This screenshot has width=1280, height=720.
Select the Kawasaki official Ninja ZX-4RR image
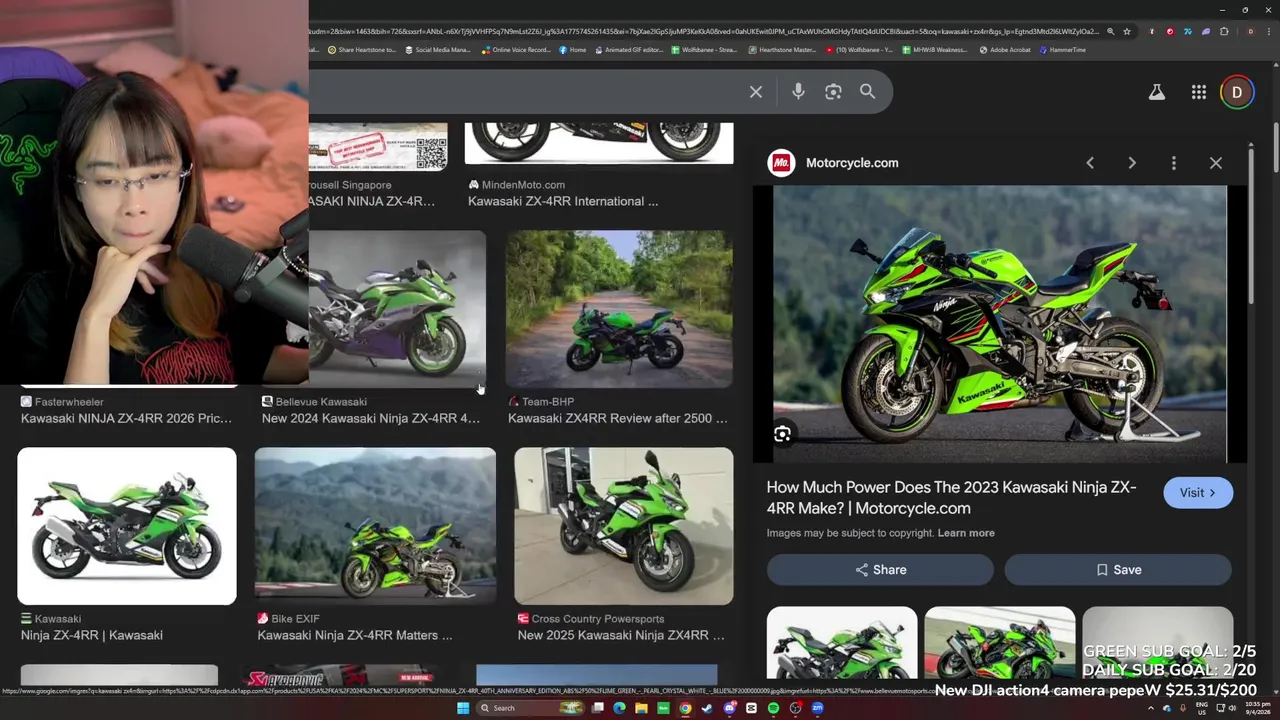coord(127,526)
